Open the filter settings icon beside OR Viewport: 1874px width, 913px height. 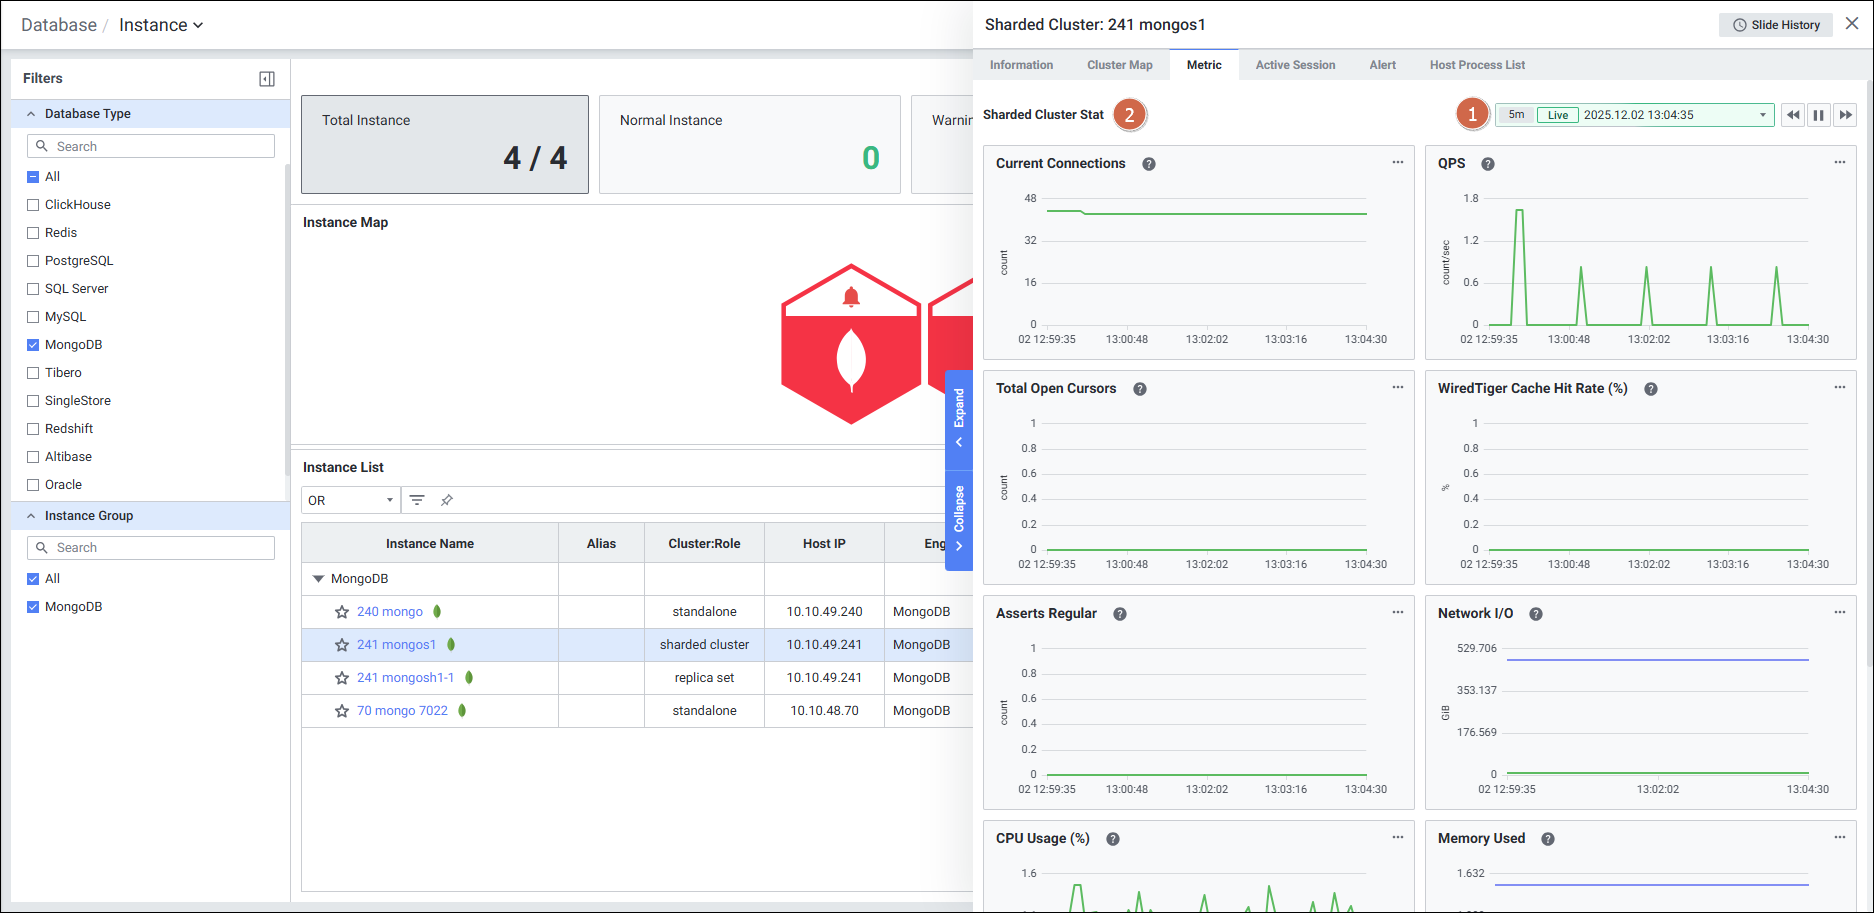pos(417,500)
